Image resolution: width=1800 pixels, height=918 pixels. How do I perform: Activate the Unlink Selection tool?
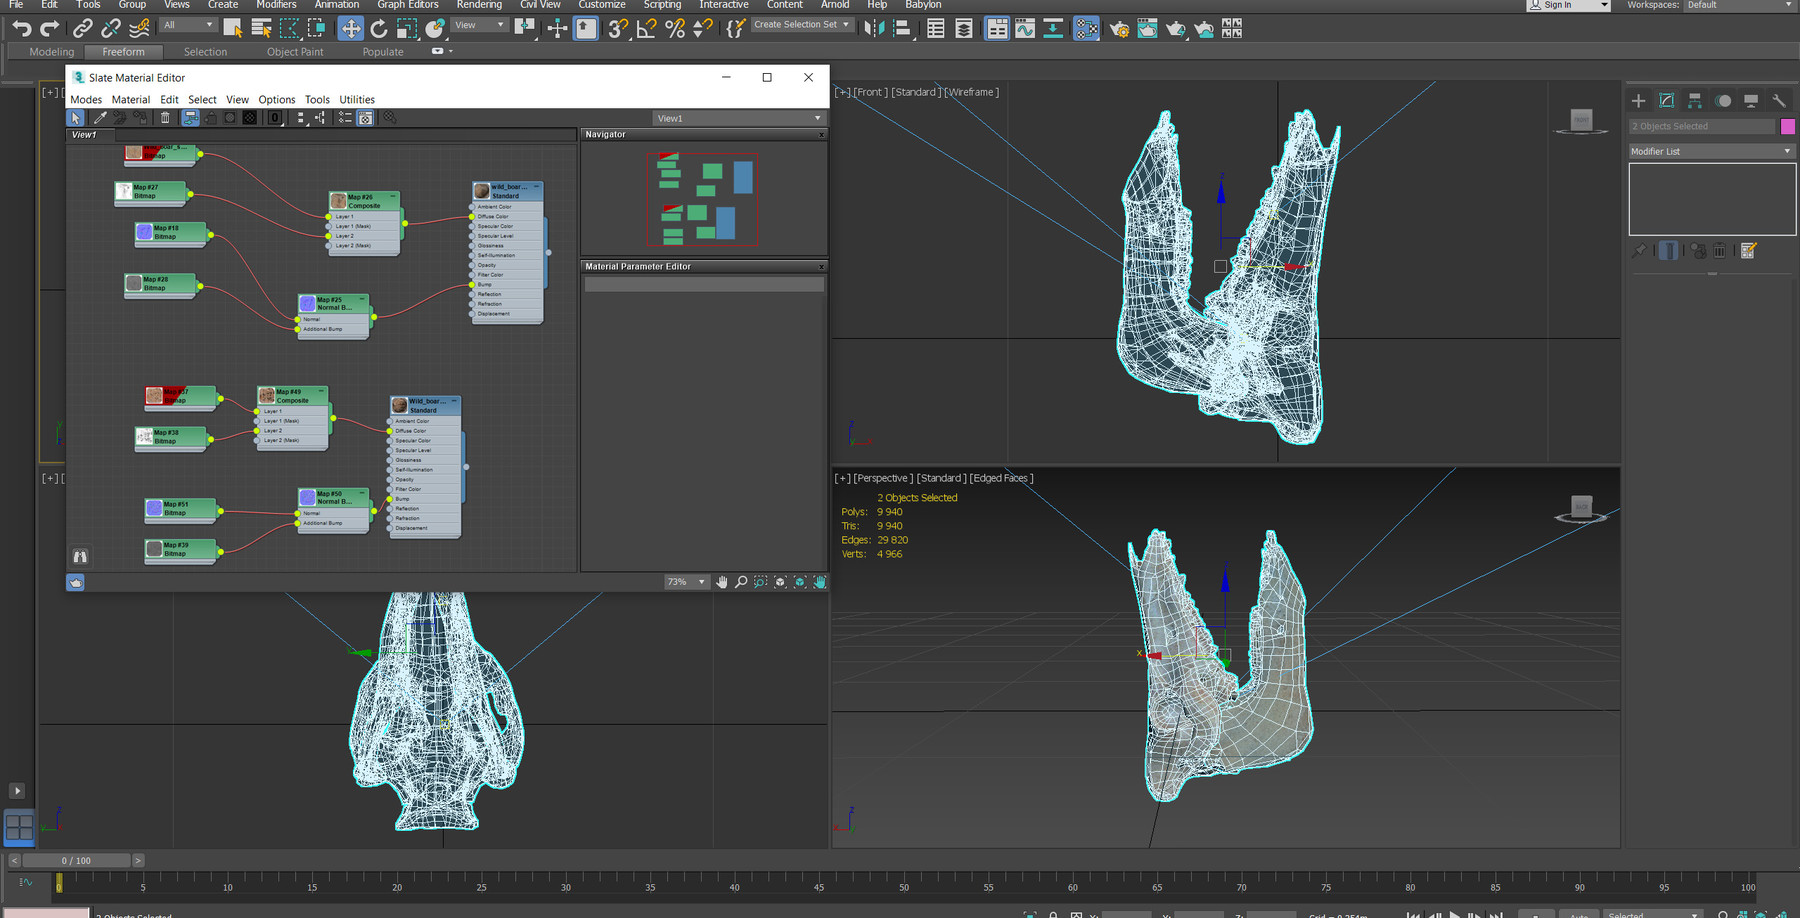[x=111, y=29]
